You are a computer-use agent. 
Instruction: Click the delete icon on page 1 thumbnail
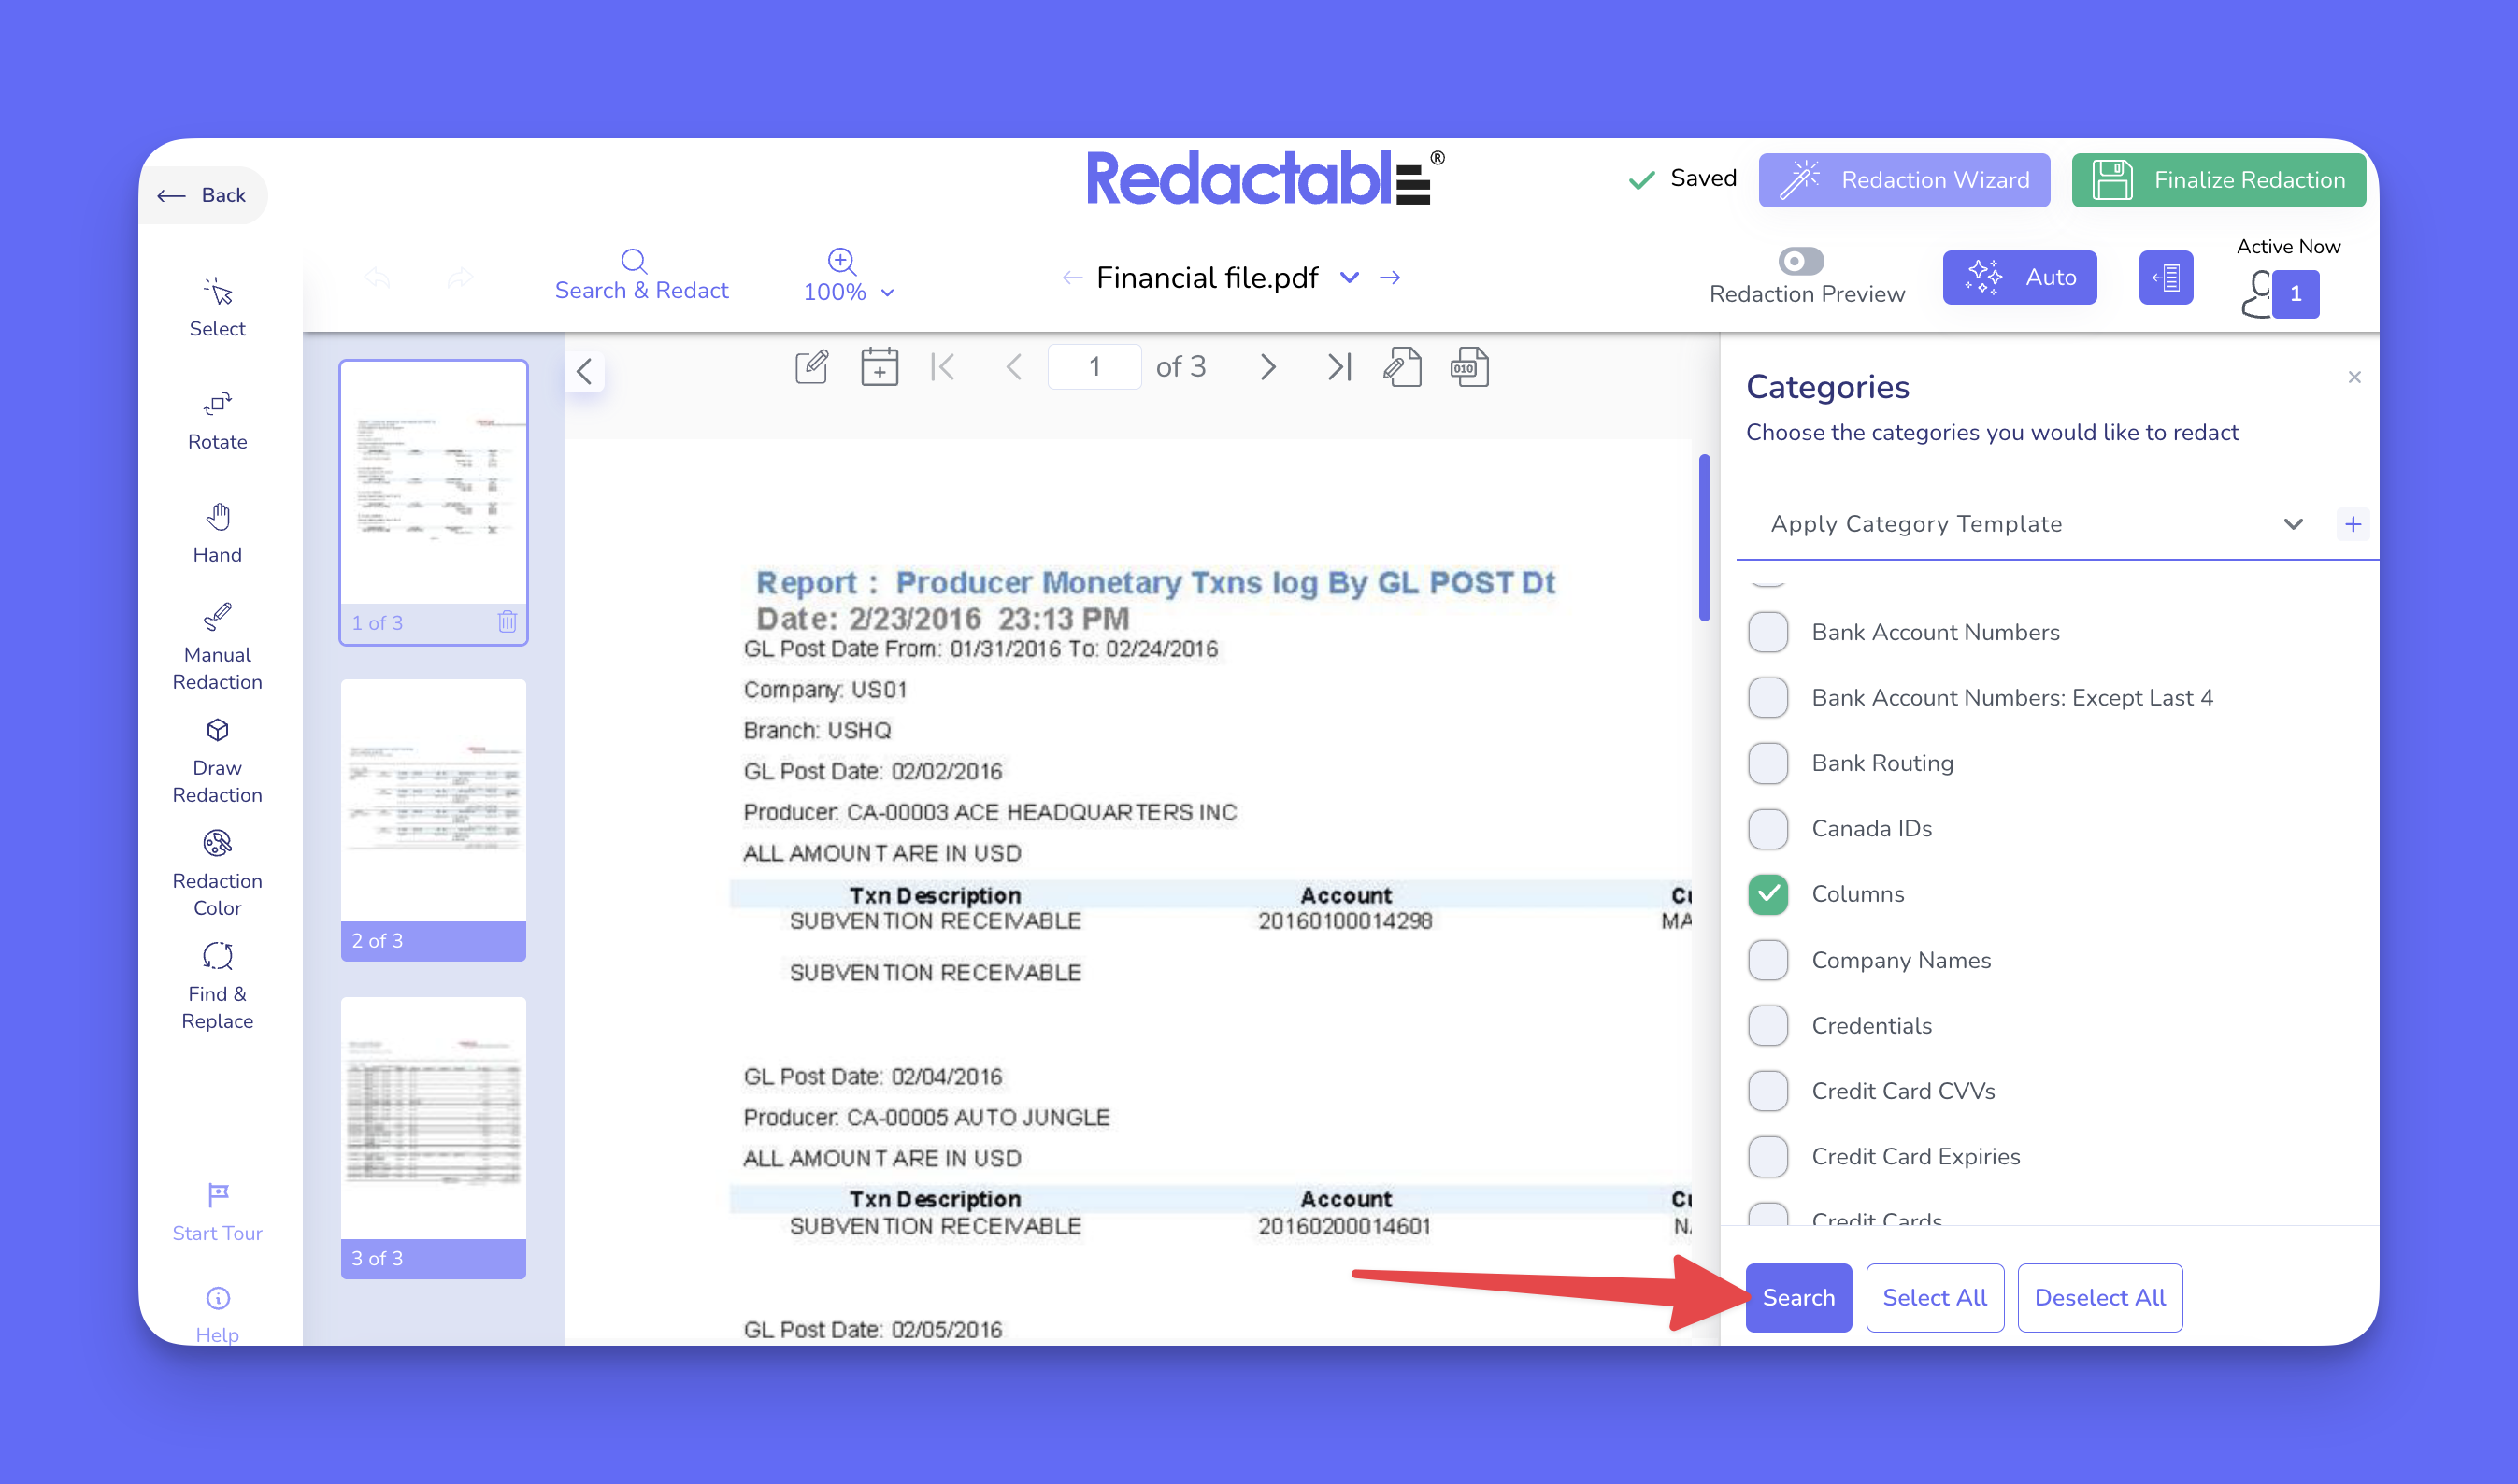(507, 622)
